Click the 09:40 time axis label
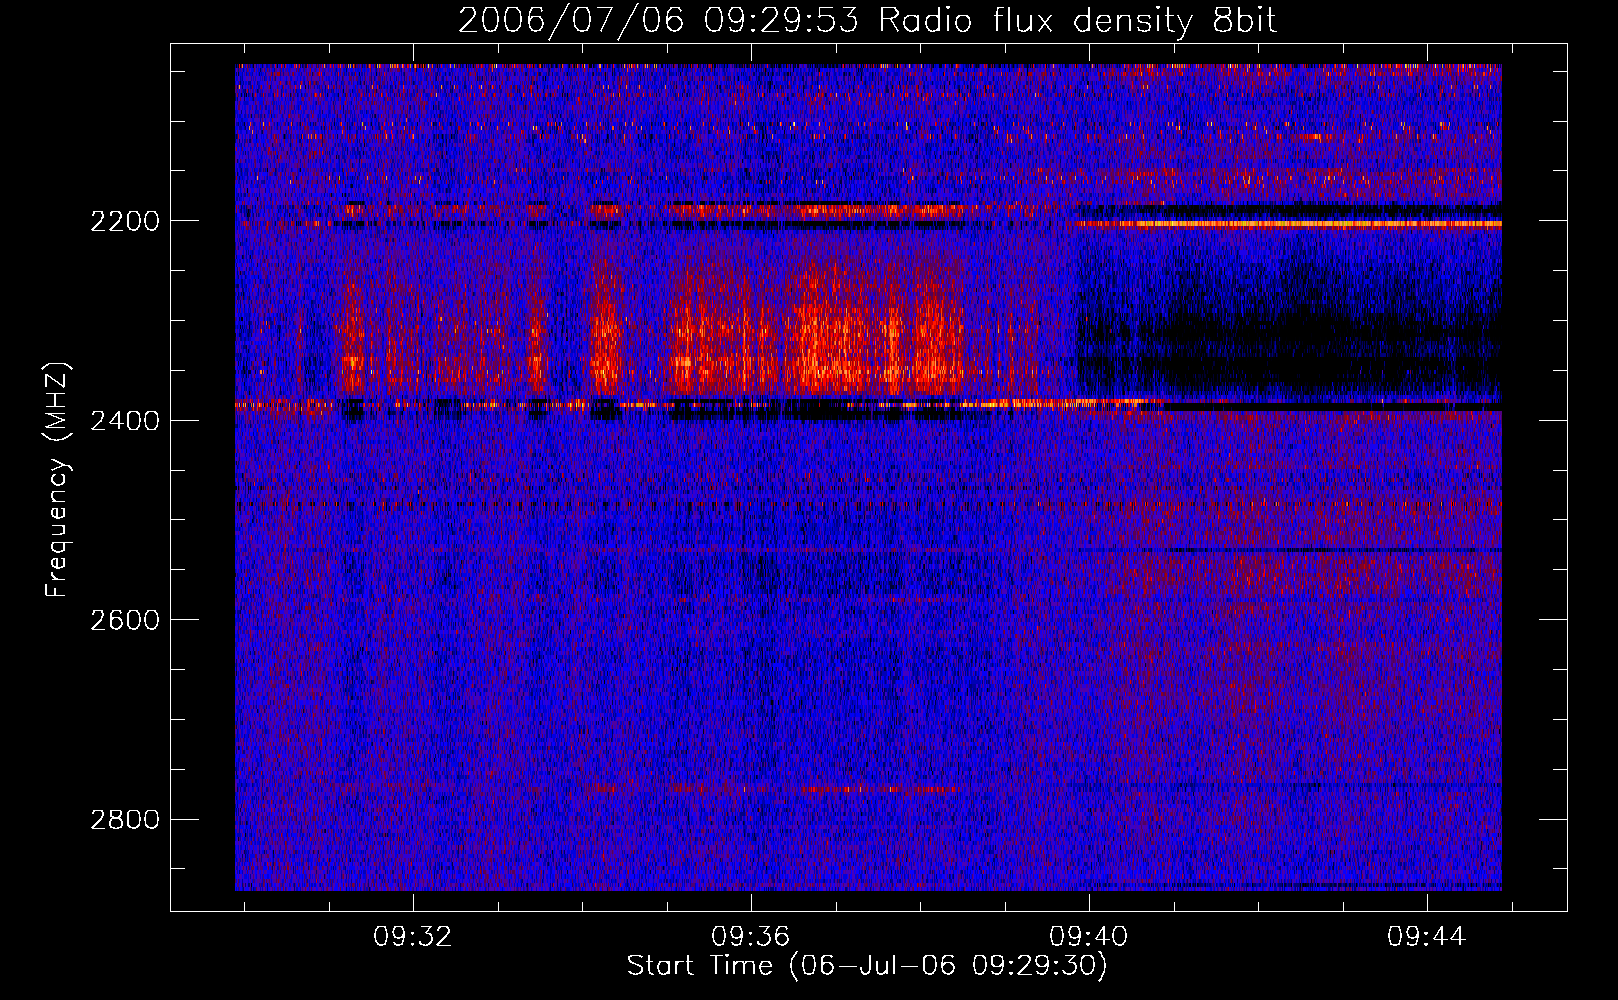1618x1000 pixels. [x=1089, y=937]
